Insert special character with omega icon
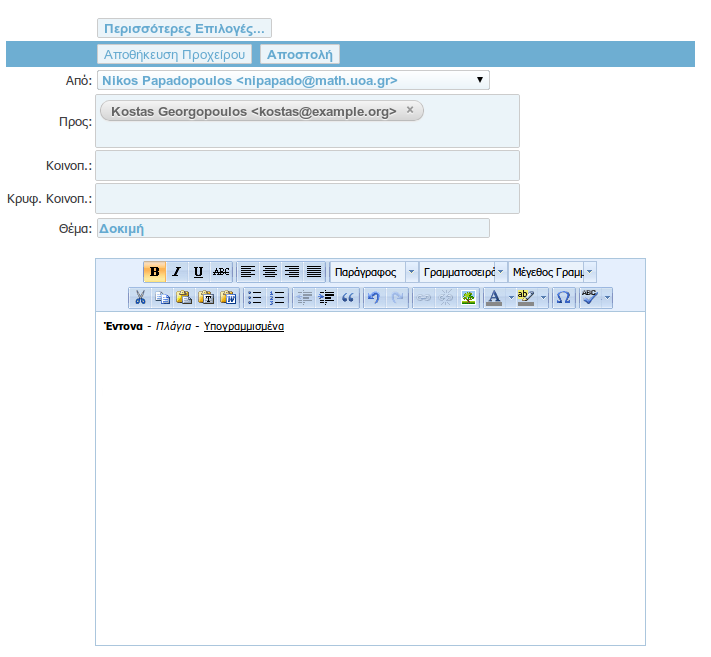Screen dimensions: 711x657 coord(563,298)
